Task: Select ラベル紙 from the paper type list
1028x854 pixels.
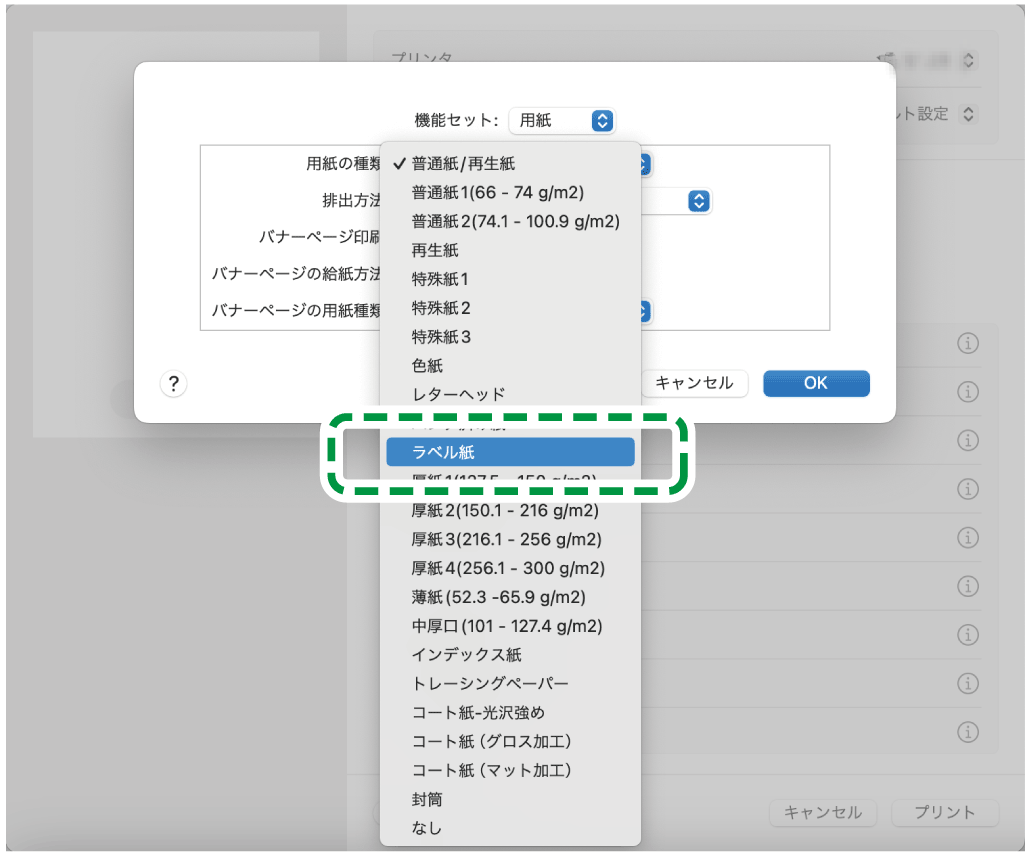Action: pos(510,452)
